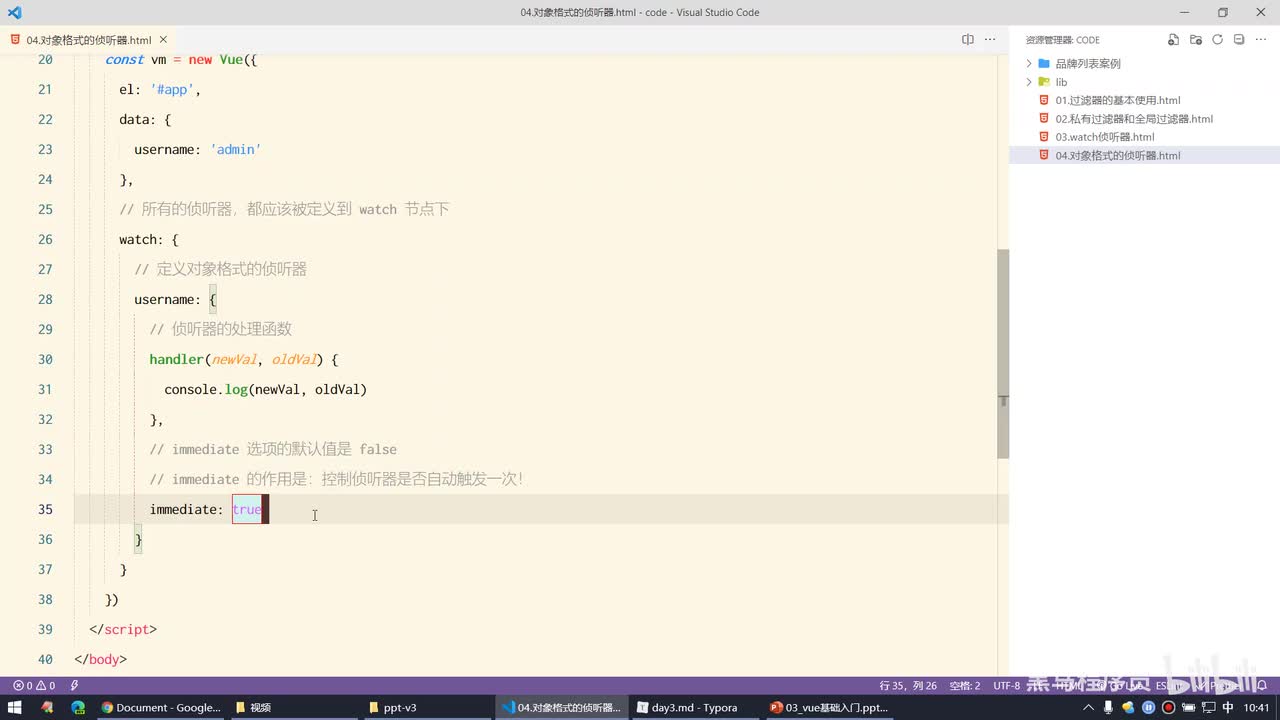
Task: Click line number 28 in gutter
Action: [45, 299]
